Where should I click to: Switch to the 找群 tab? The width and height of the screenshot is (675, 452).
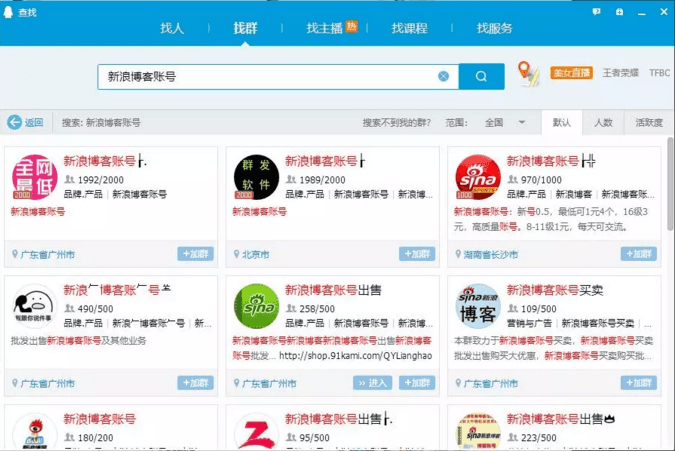[x=245, y=28]
